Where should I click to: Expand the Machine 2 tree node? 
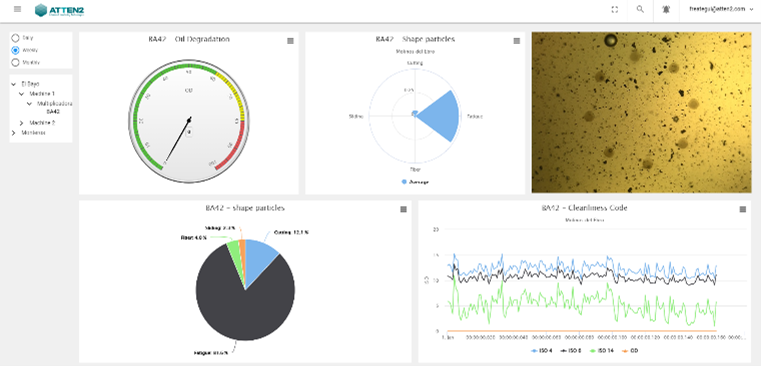coord(21,123)
